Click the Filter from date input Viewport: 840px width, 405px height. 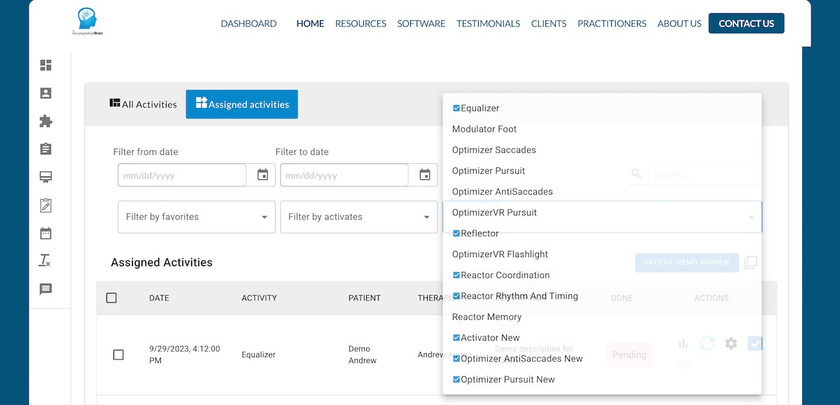182,175
